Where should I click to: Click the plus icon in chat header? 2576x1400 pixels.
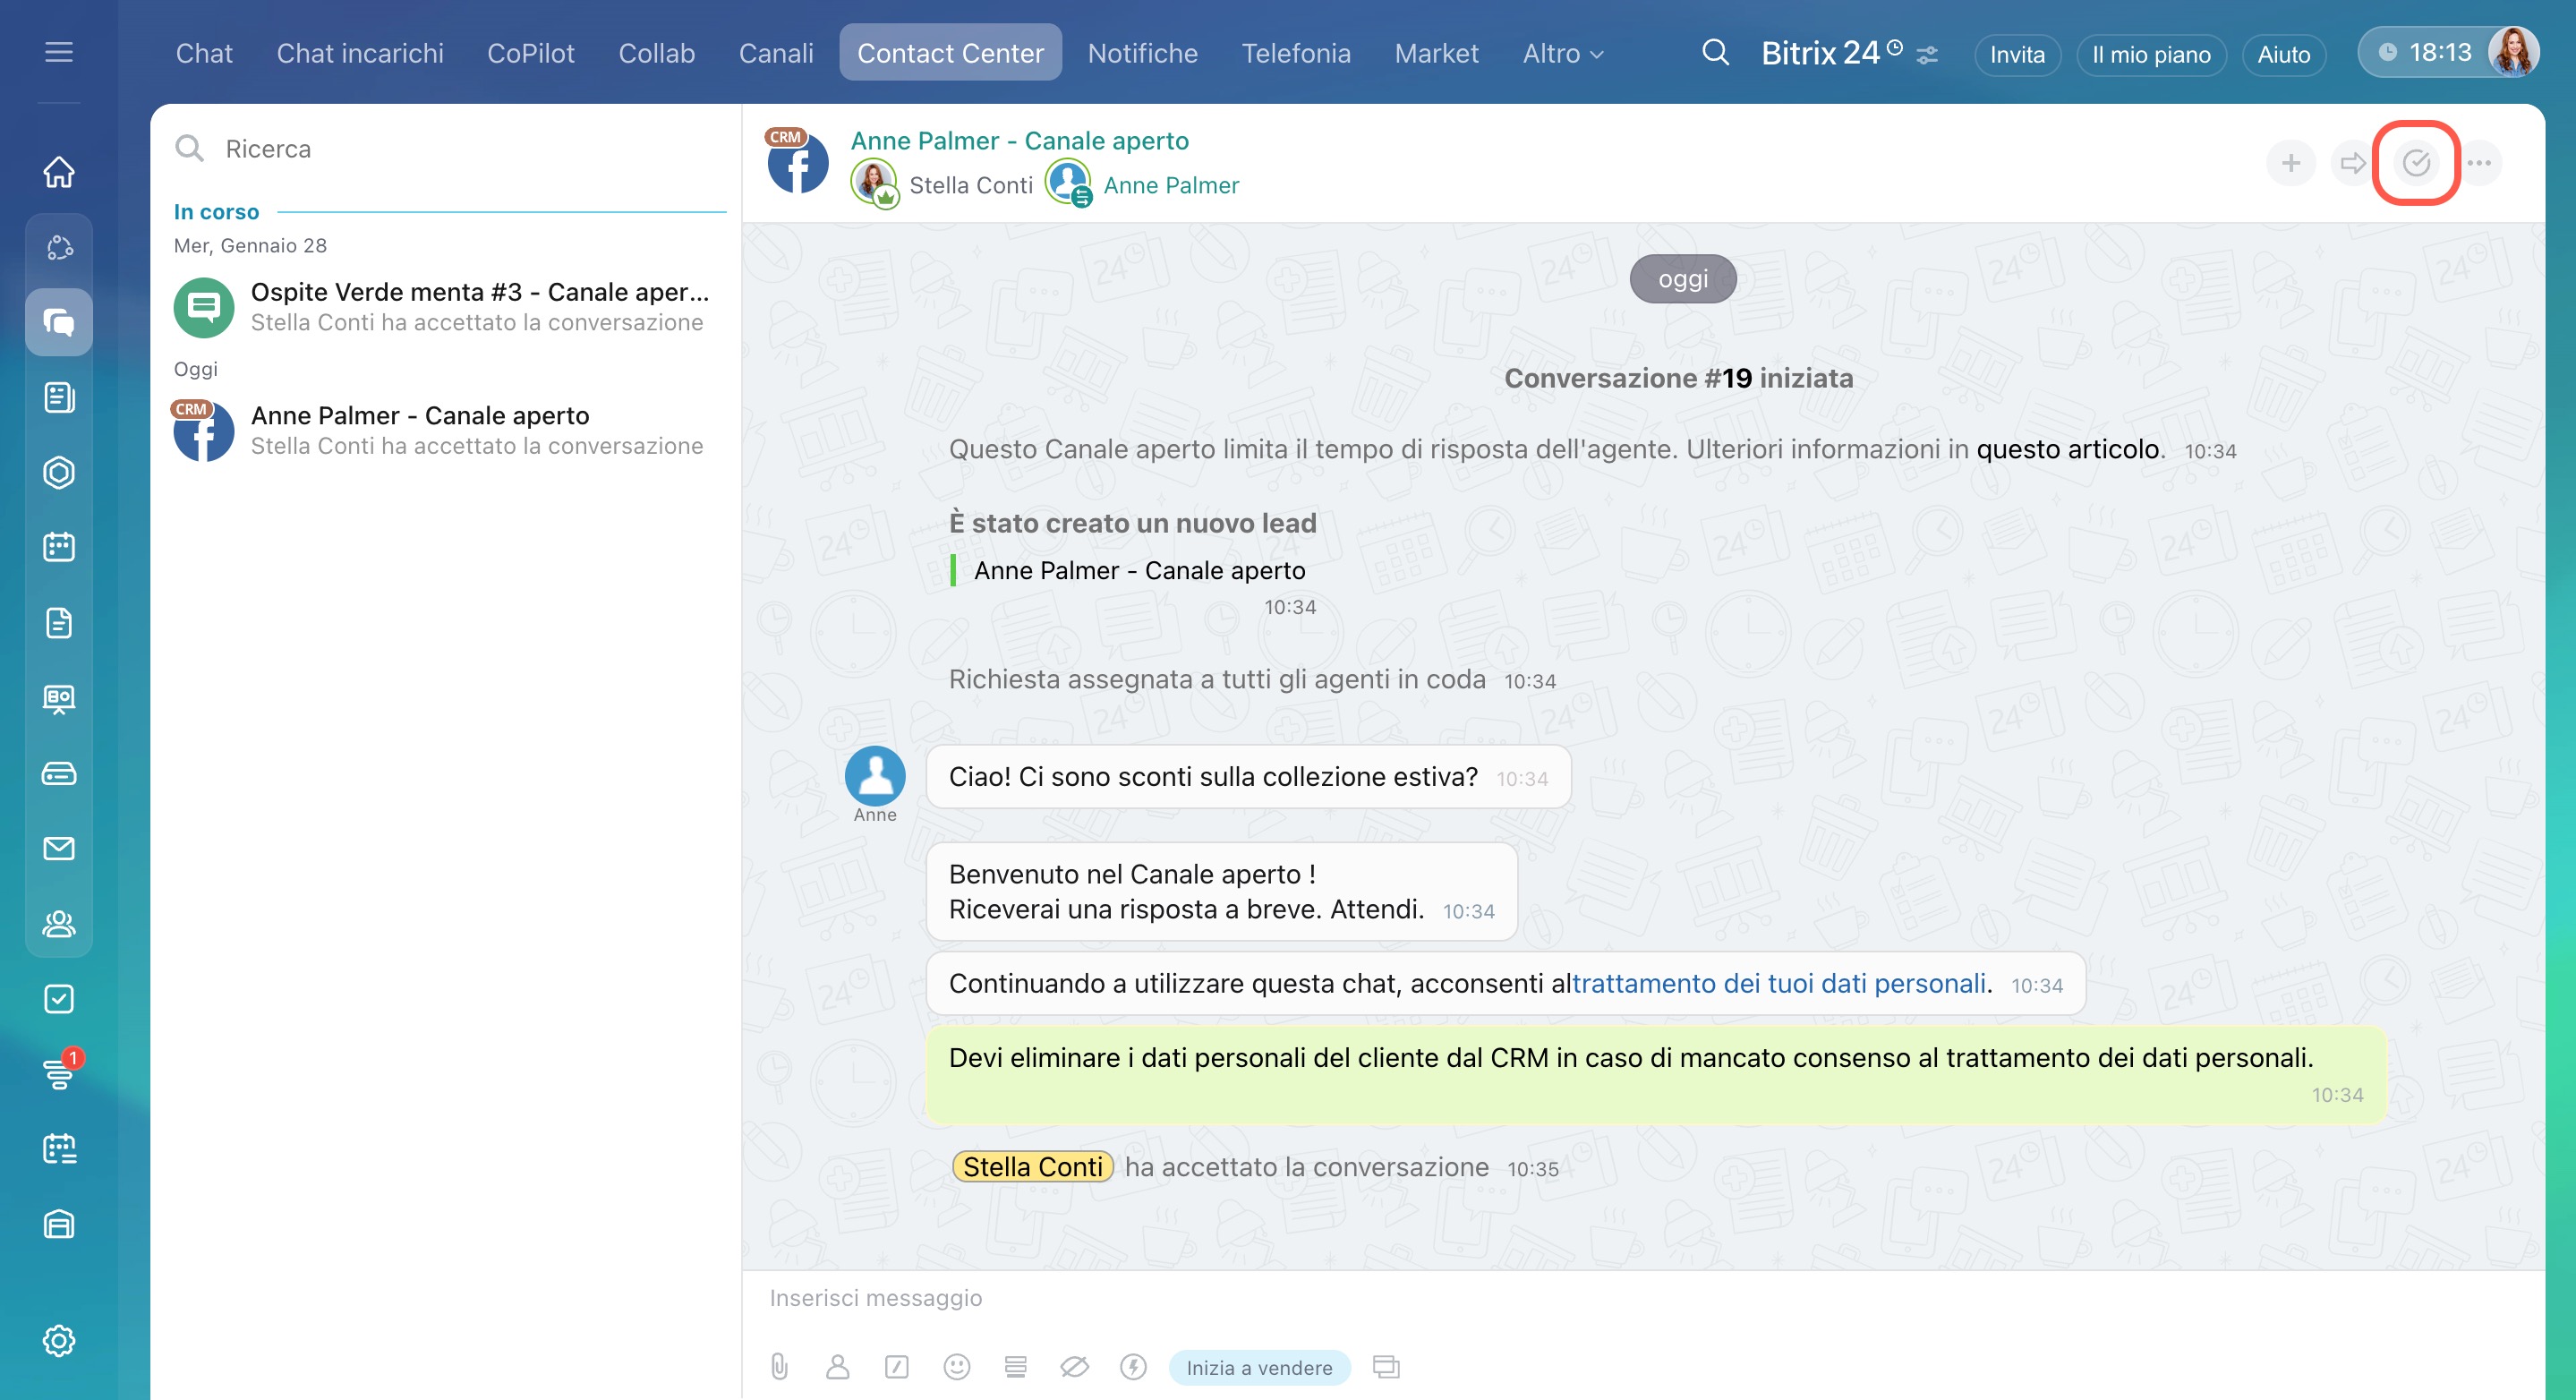(x=2290, y=163)
